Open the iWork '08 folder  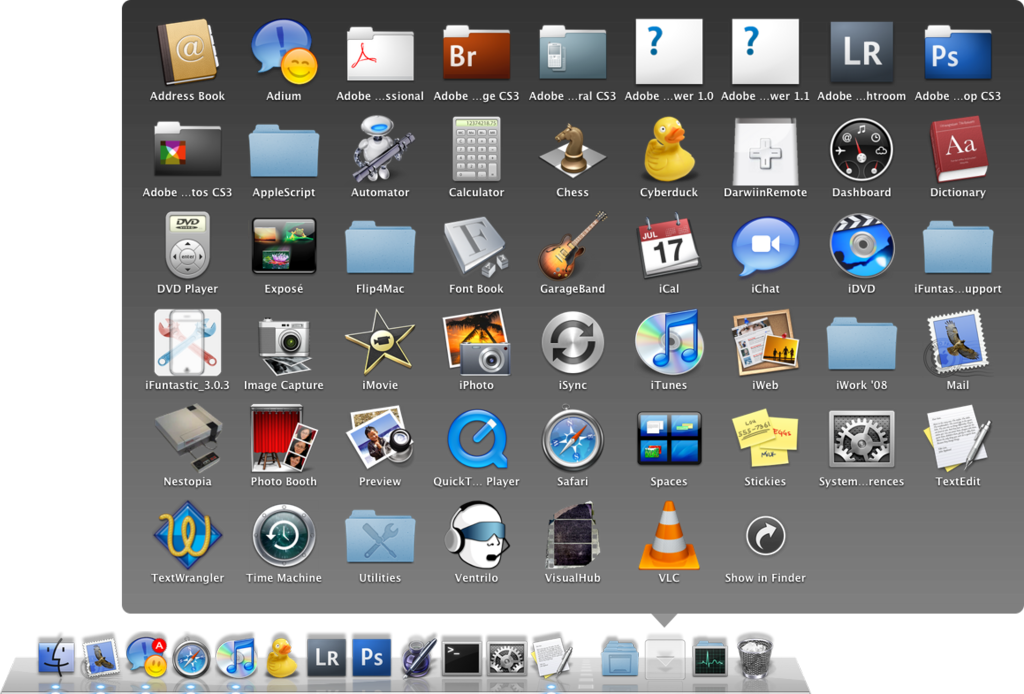(x=861, y=343)
